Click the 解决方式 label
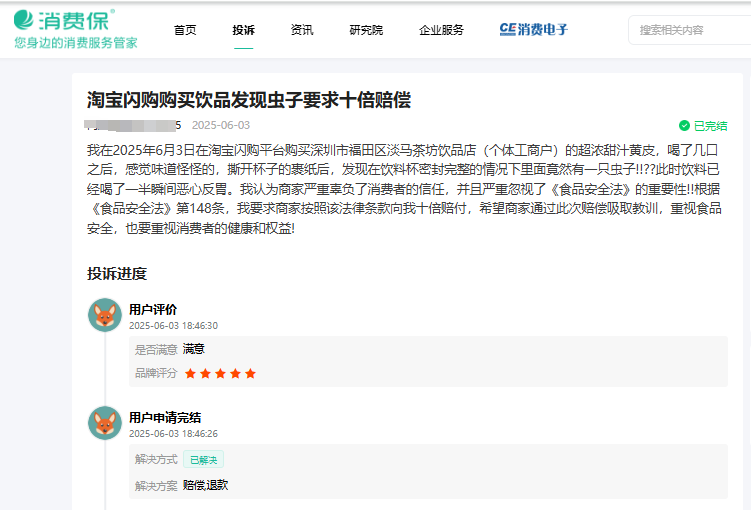 (156, 459)
